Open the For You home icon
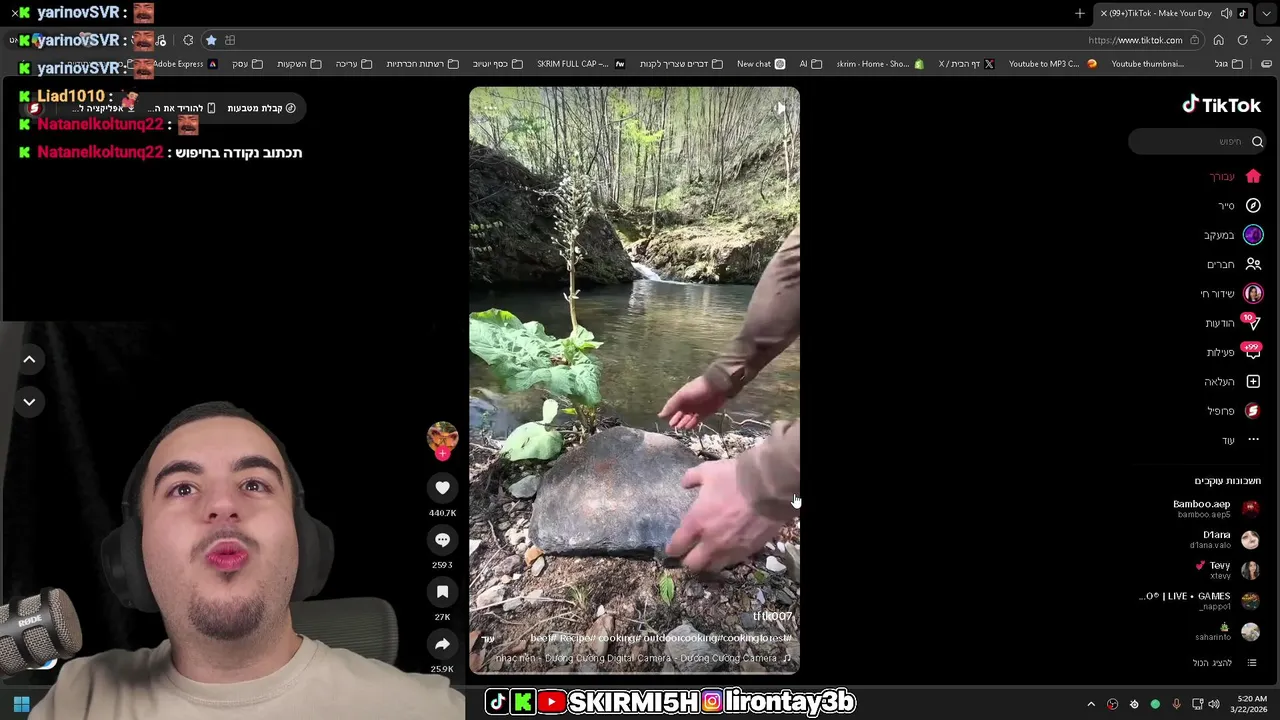Screen dimensions: 1280x720 tap(1253, 176)
